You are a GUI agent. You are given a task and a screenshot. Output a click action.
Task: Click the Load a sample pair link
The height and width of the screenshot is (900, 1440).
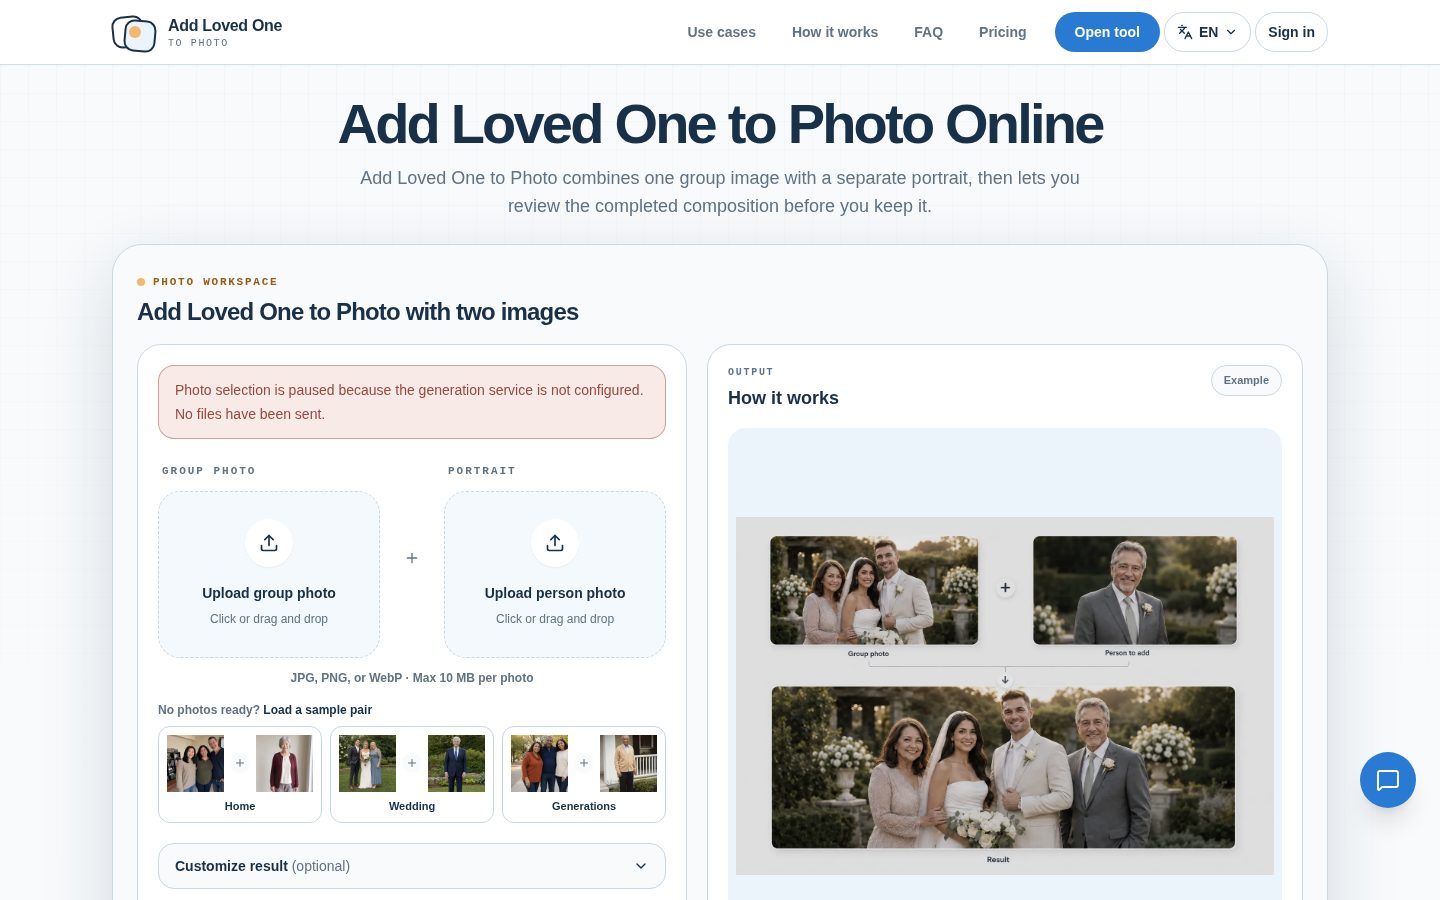pos(317,710)
